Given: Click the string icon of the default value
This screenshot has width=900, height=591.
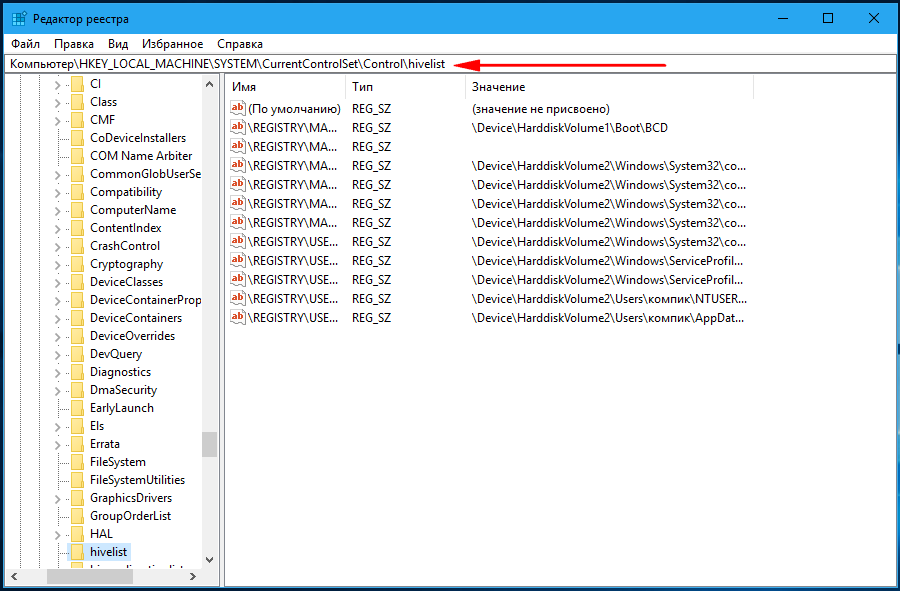Looking at the screenshot, I should [x=238, y=108].
